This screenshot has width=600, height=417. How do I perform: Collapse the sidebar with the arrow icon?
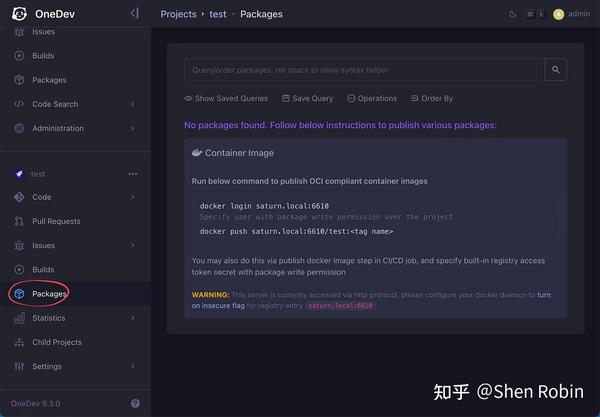click(134, 14)
